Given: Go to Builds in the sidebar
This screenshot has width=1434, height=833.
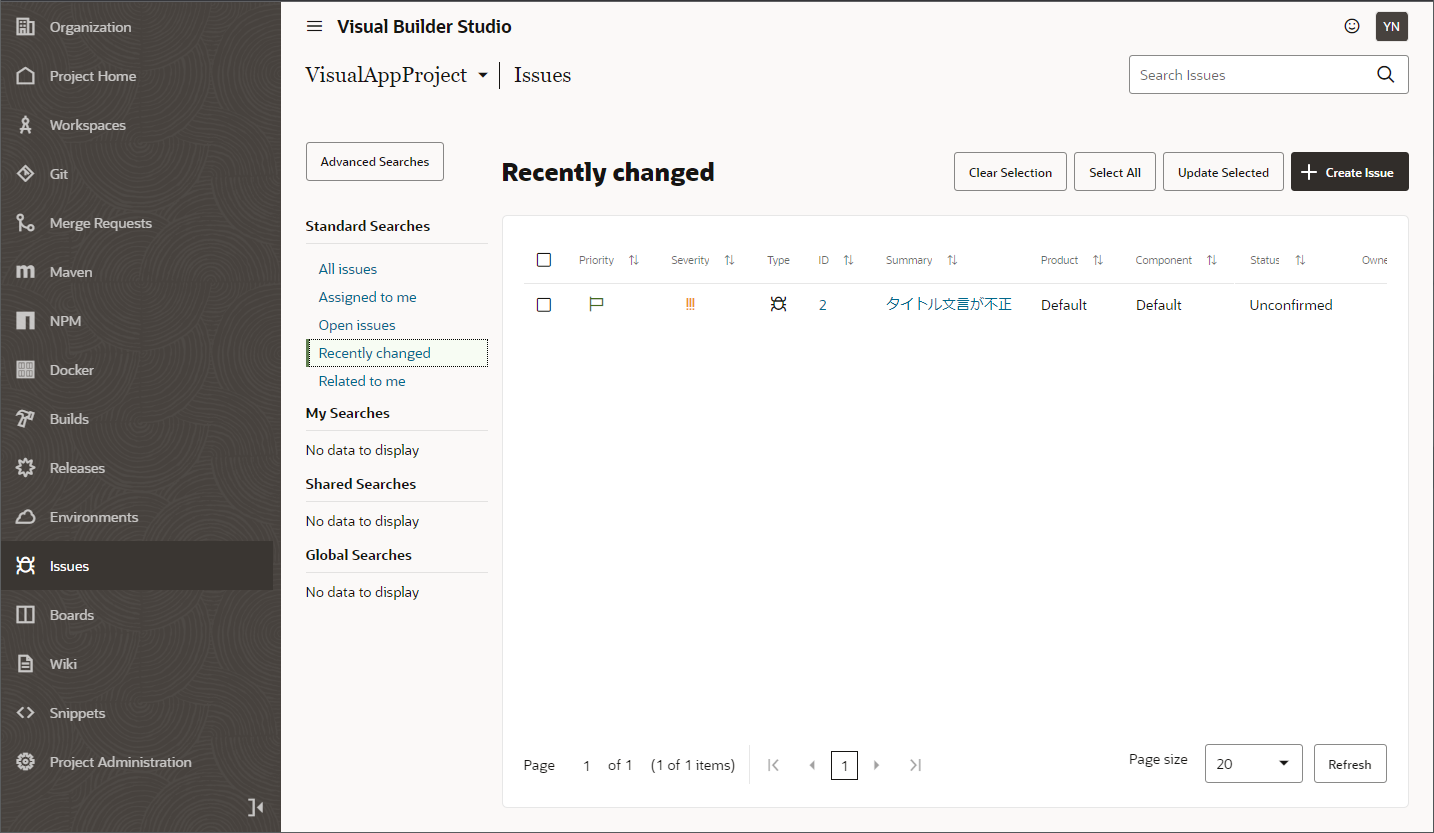Looking at the screenshot, I should point(69,419).
